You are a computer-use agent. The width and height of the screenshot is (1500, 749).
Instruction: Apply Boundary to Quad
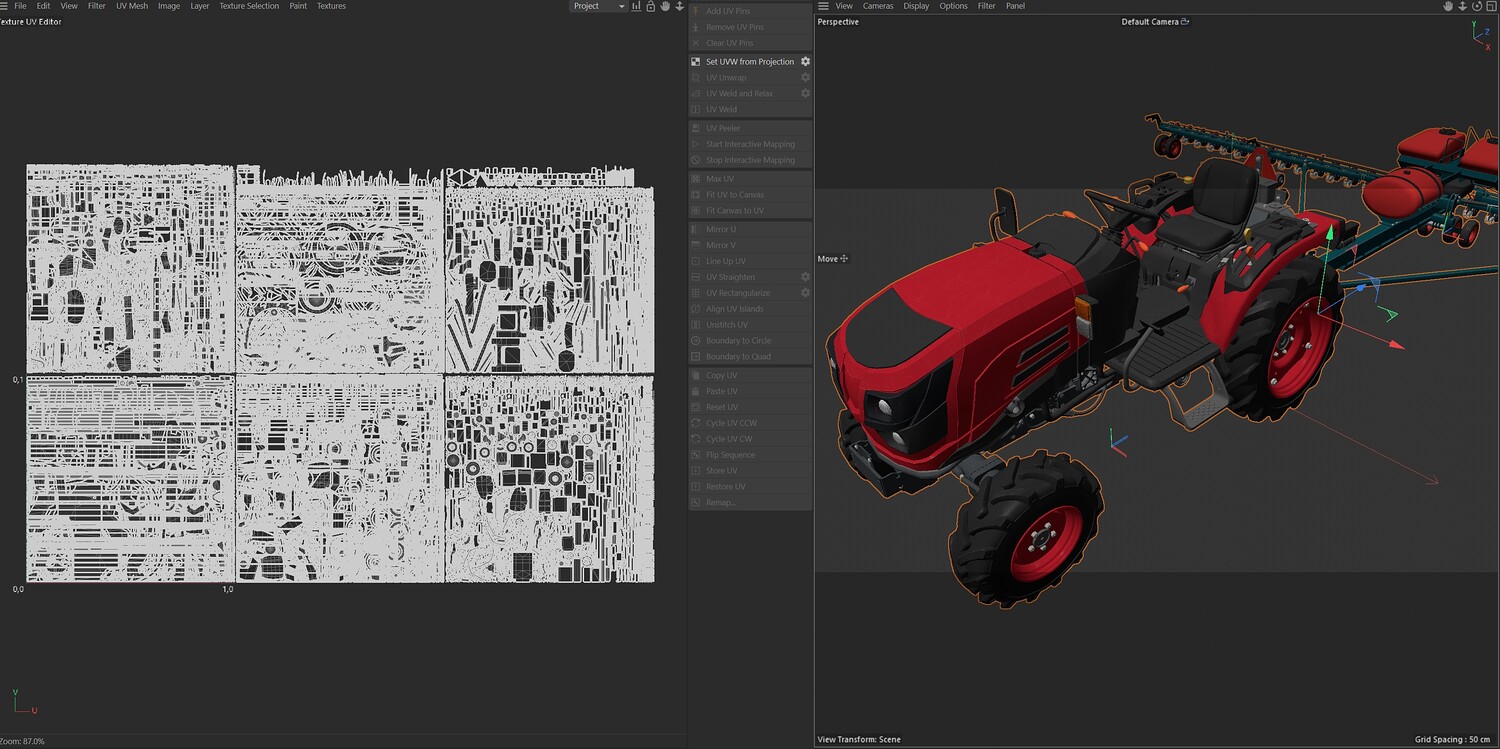coord(750,357)
